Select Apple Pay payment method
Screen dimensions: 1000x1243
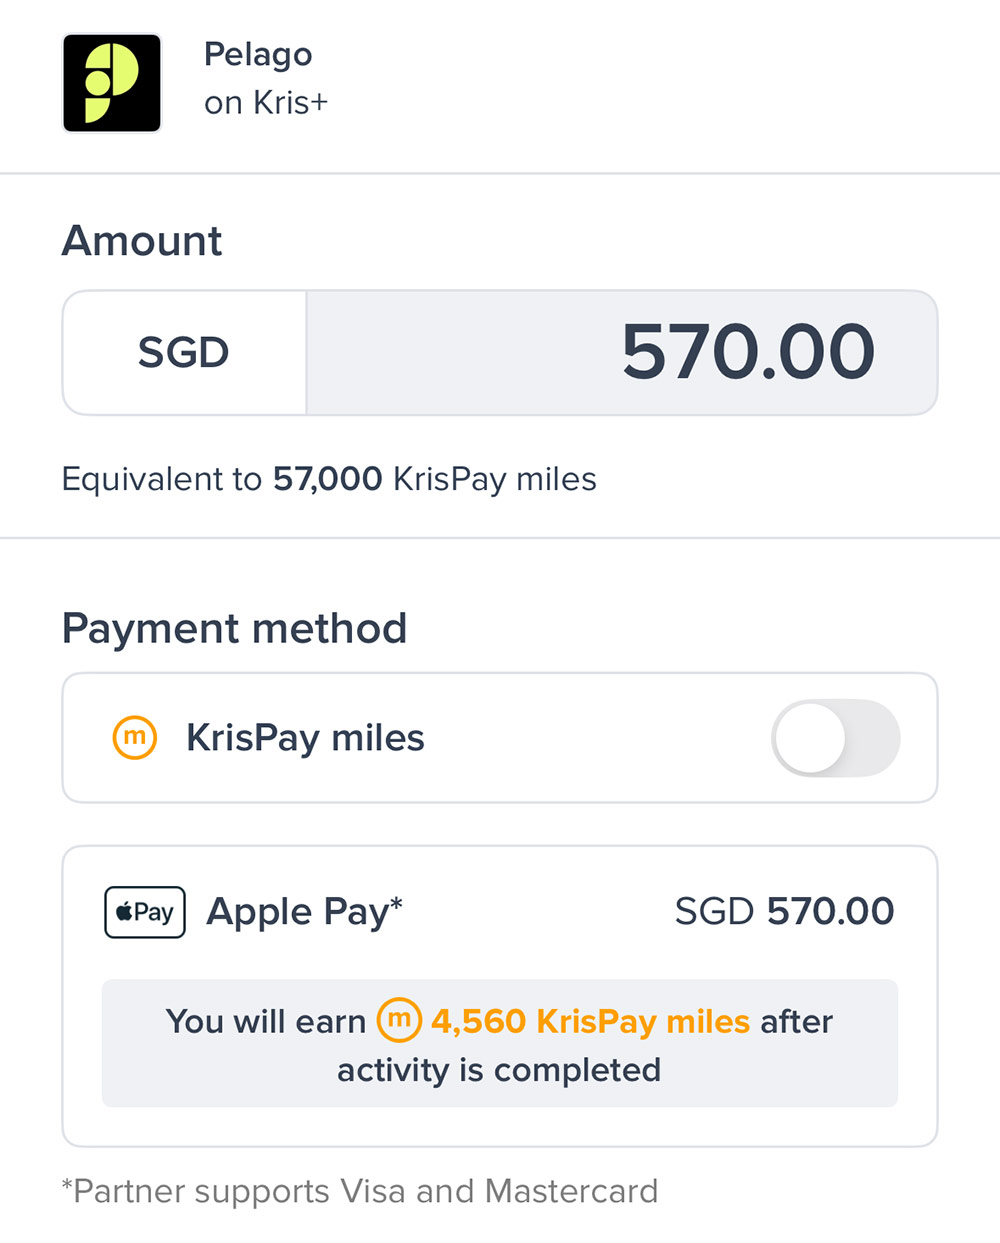[x=304, y=912]
